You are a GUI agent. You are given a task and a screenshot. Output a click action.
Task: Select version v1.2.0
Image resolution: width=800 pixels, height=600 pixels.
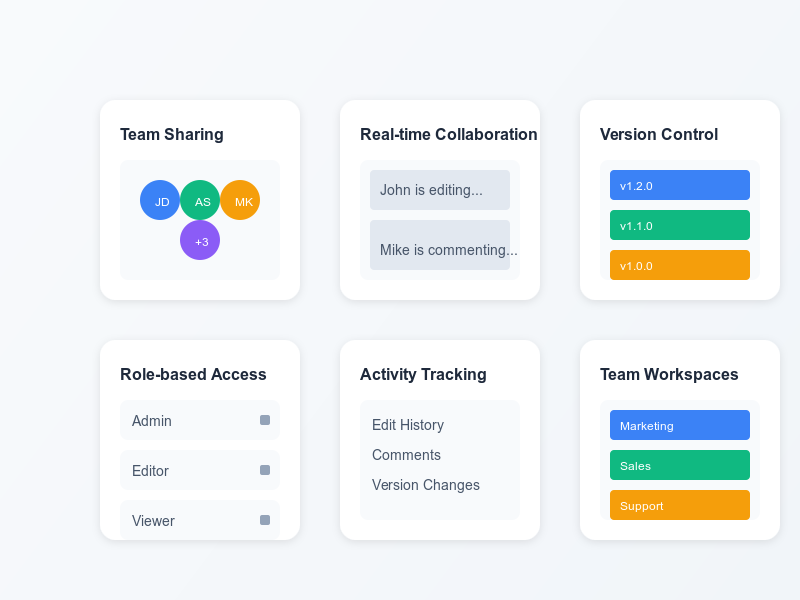[680, 185]
